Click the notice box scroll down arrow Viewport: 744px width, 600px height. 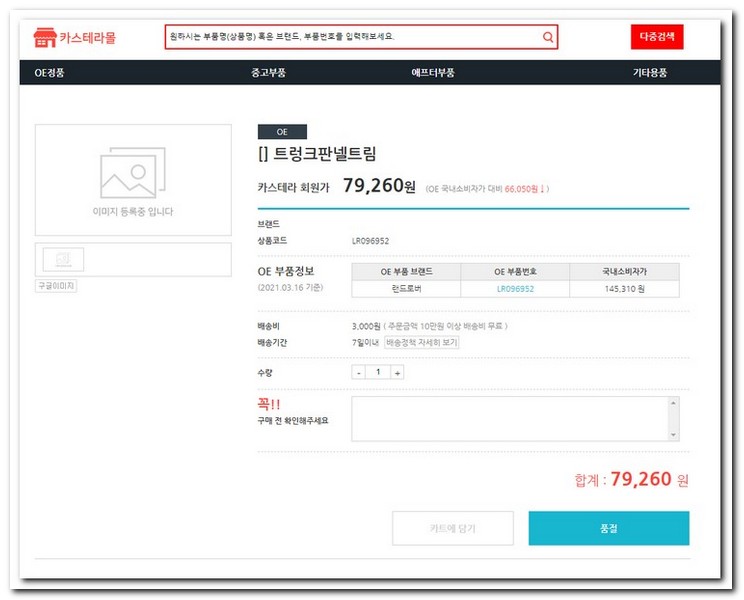pos(673,434)
